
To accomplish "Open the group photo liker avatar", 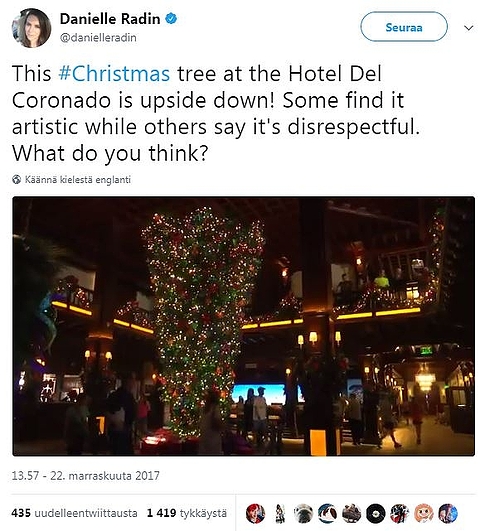I will pos(352,513).
